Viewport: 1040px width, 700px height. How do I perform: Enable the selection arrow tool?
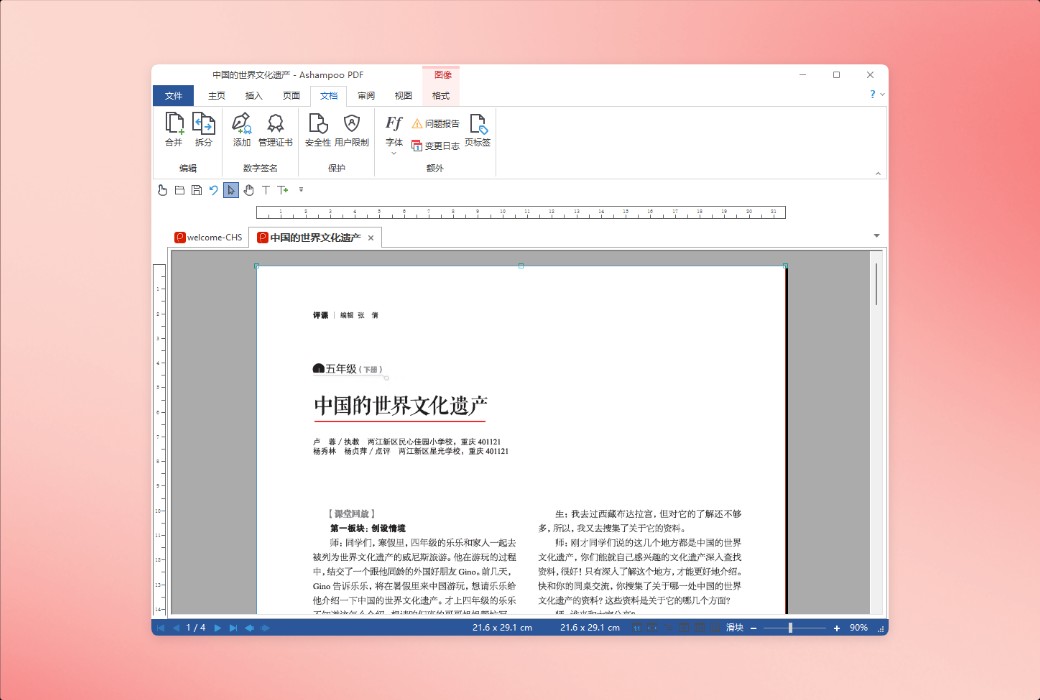231,190
